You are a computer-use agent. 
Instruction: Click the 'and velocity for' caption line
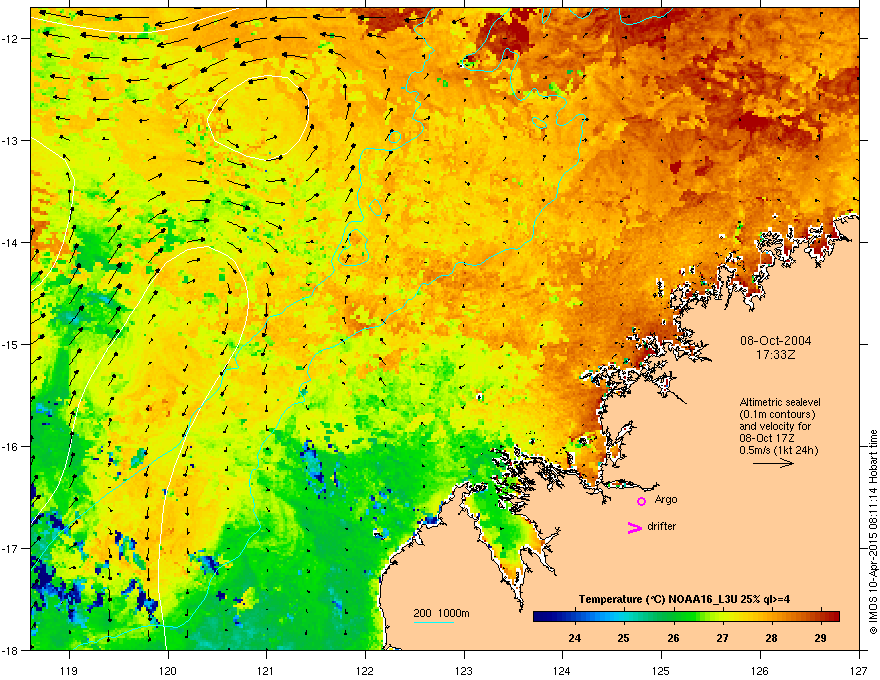click(775, 426)
